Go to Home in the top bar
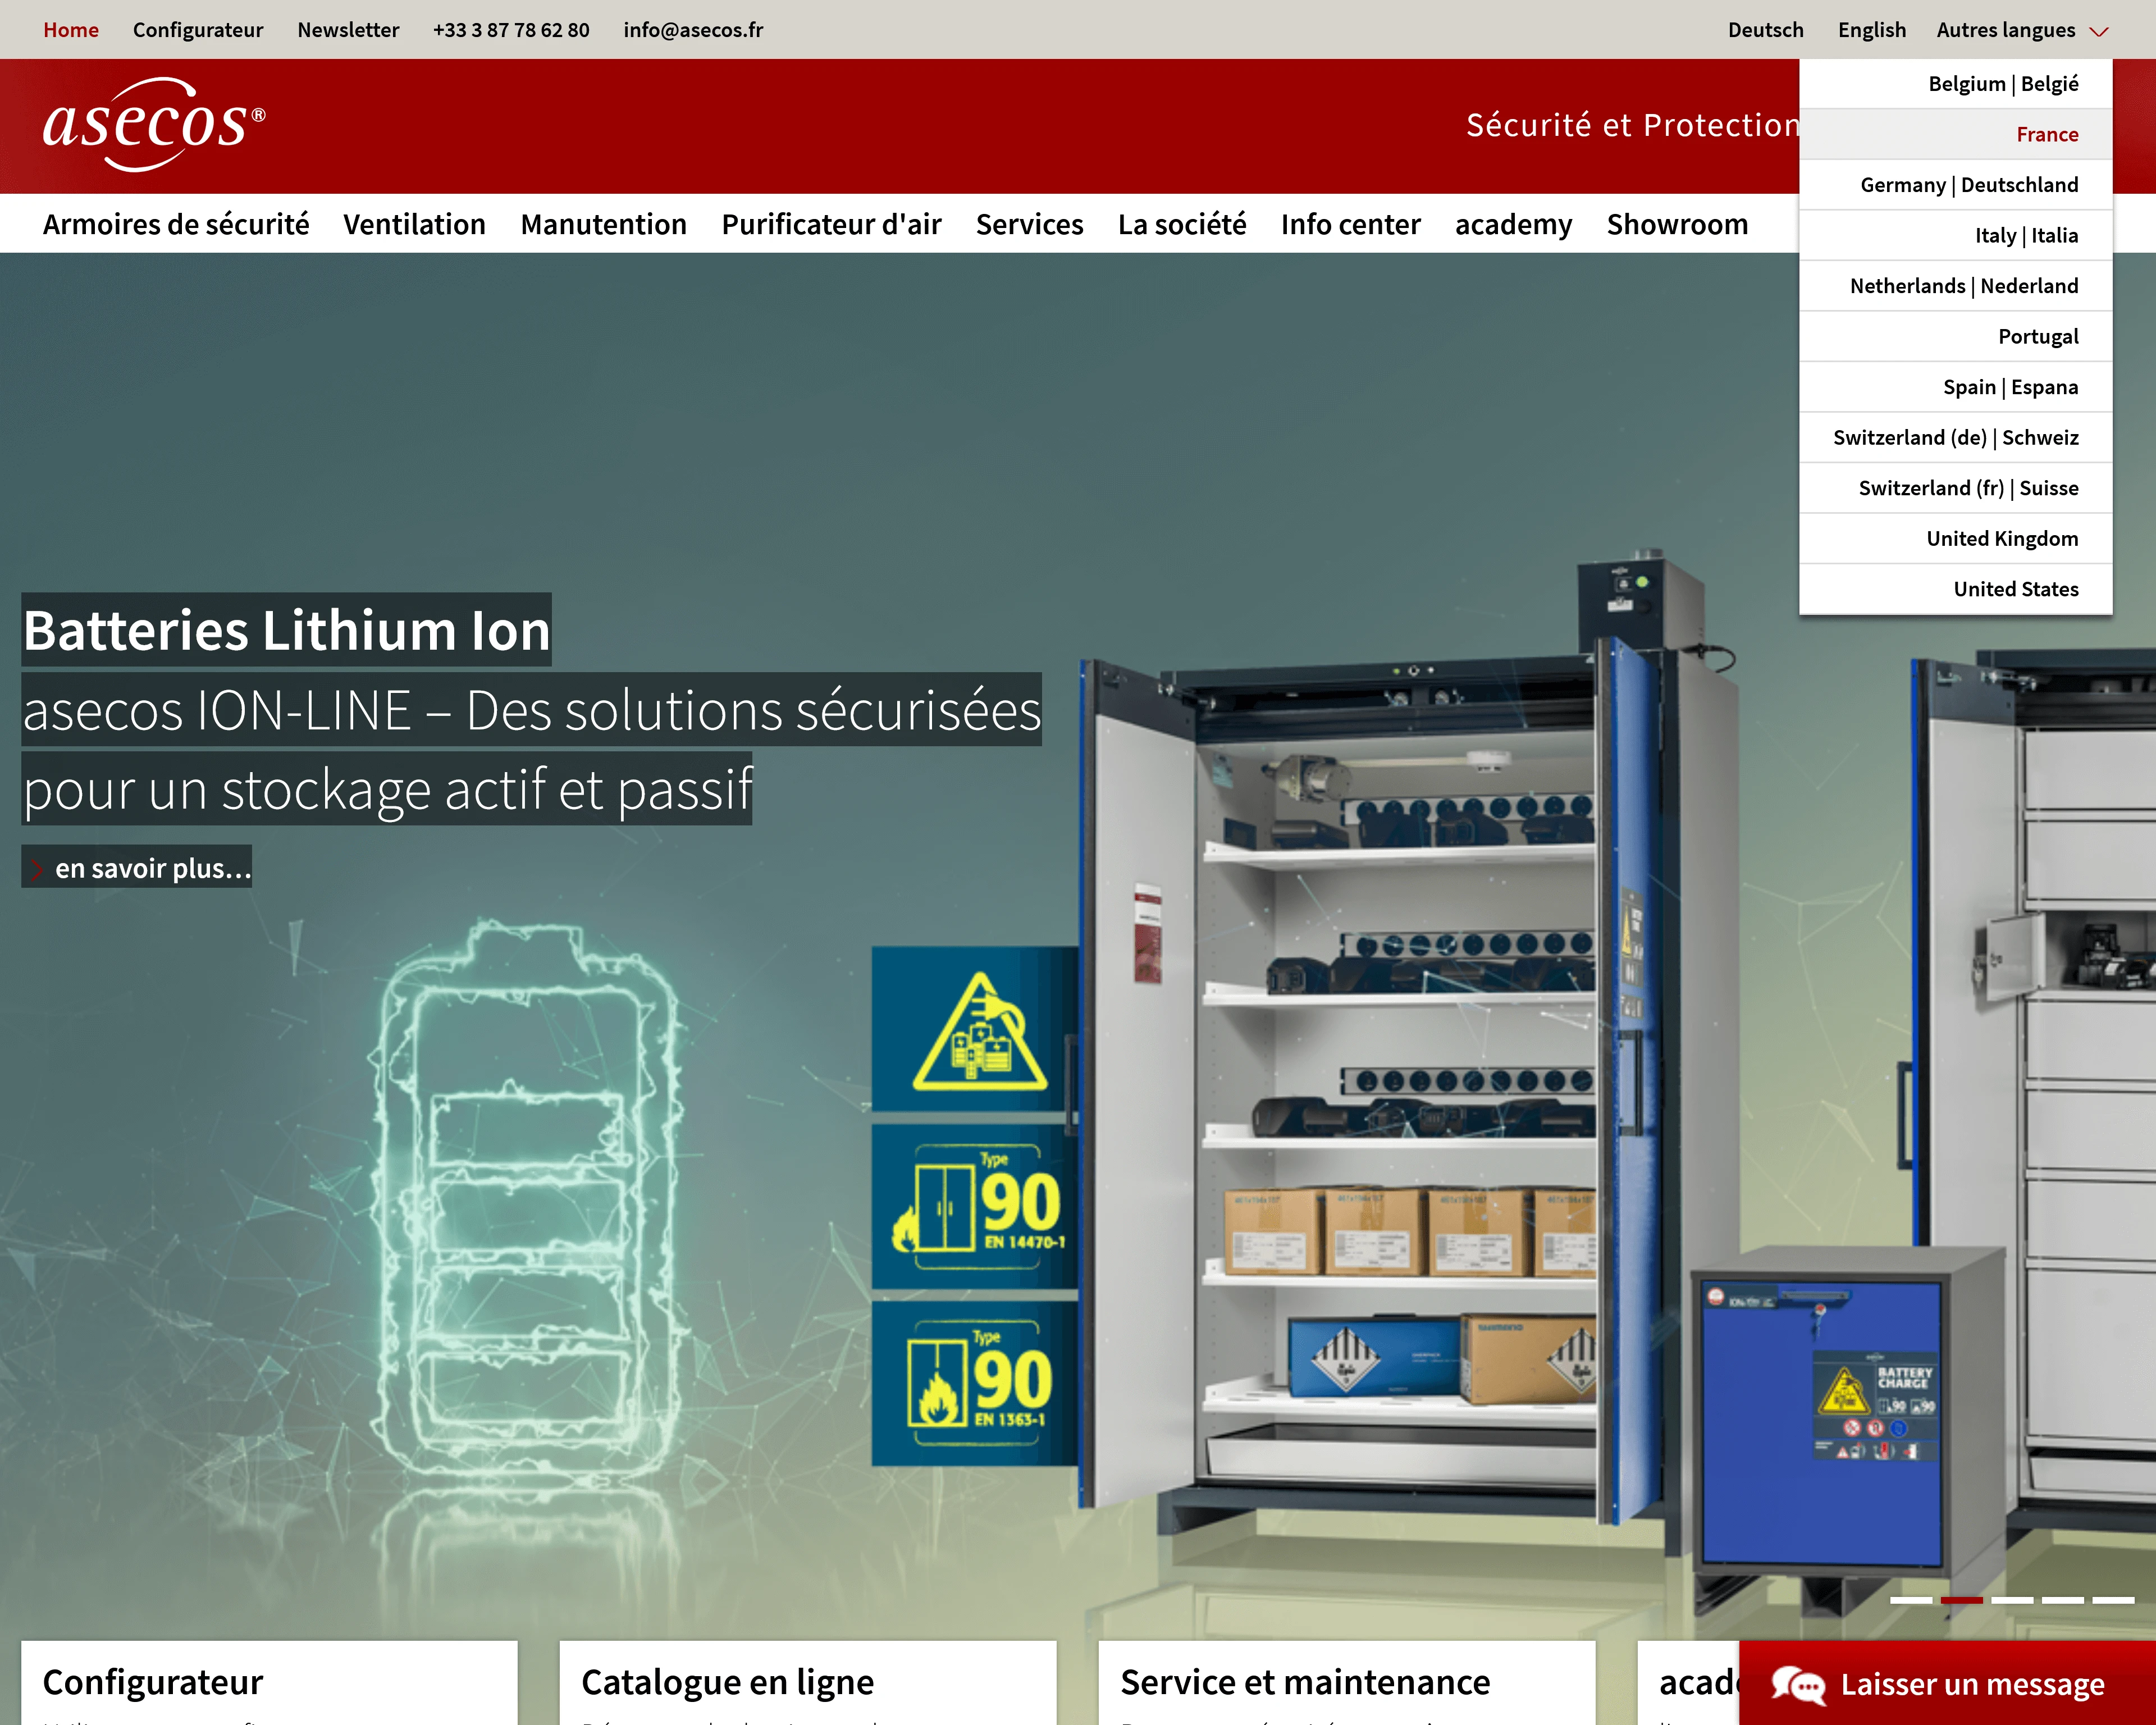Viewport: 2156px width, 1725px height. point(71,30)
